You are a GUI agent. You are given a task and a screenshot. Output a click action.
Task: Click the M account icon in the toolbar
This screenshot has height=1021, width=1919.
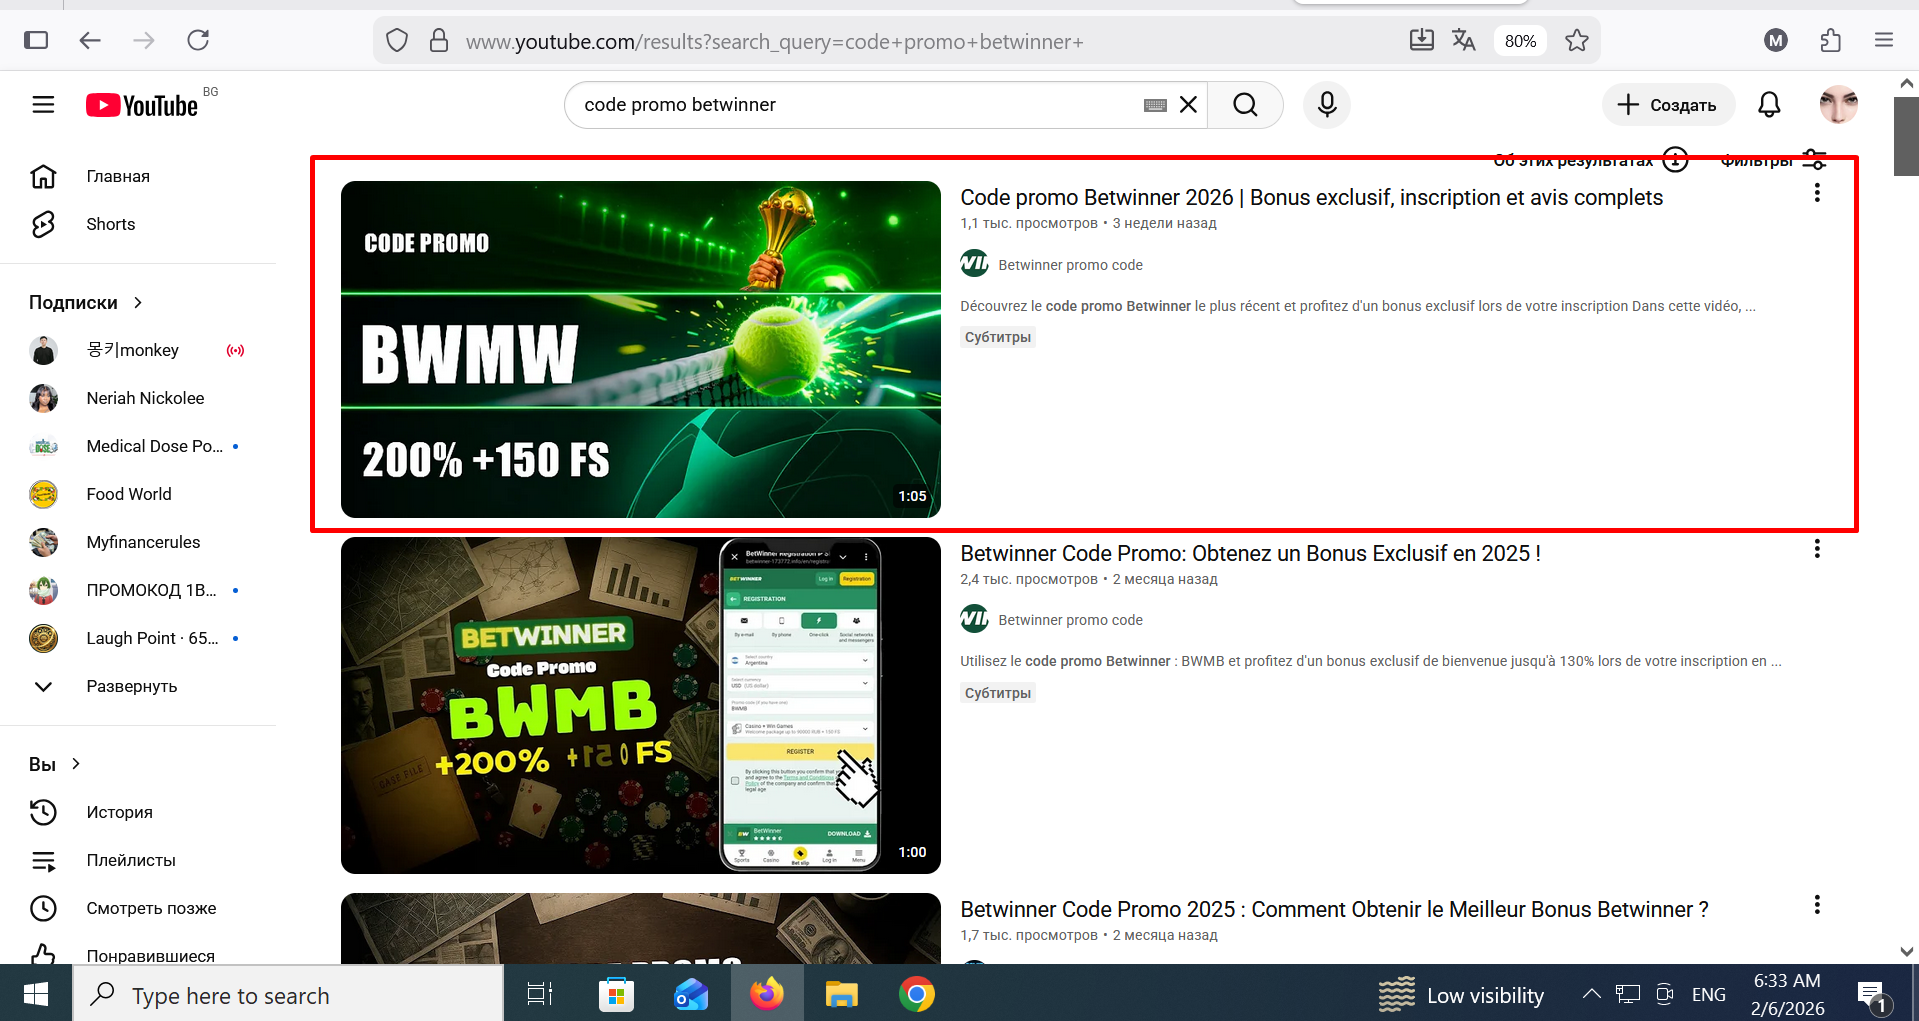[1776, 40]
